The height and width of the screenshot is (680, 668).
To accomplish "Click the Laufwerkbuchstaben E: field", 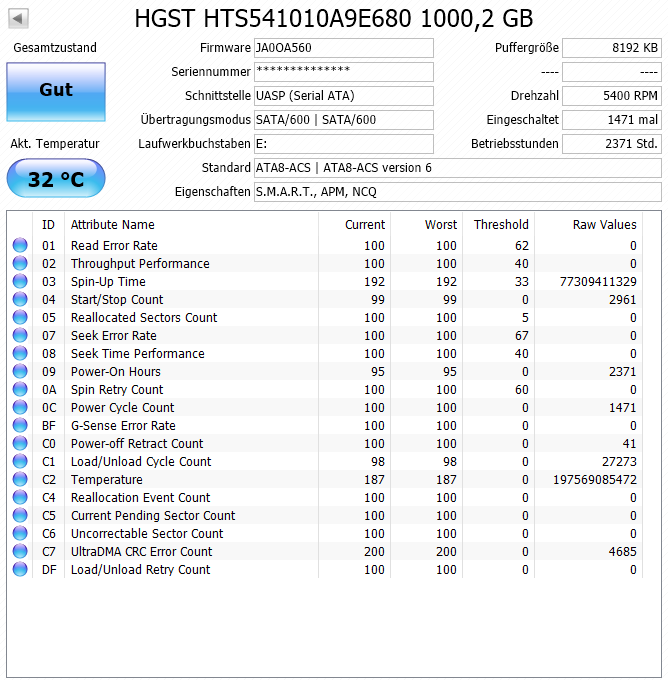I will click(344, 144).
